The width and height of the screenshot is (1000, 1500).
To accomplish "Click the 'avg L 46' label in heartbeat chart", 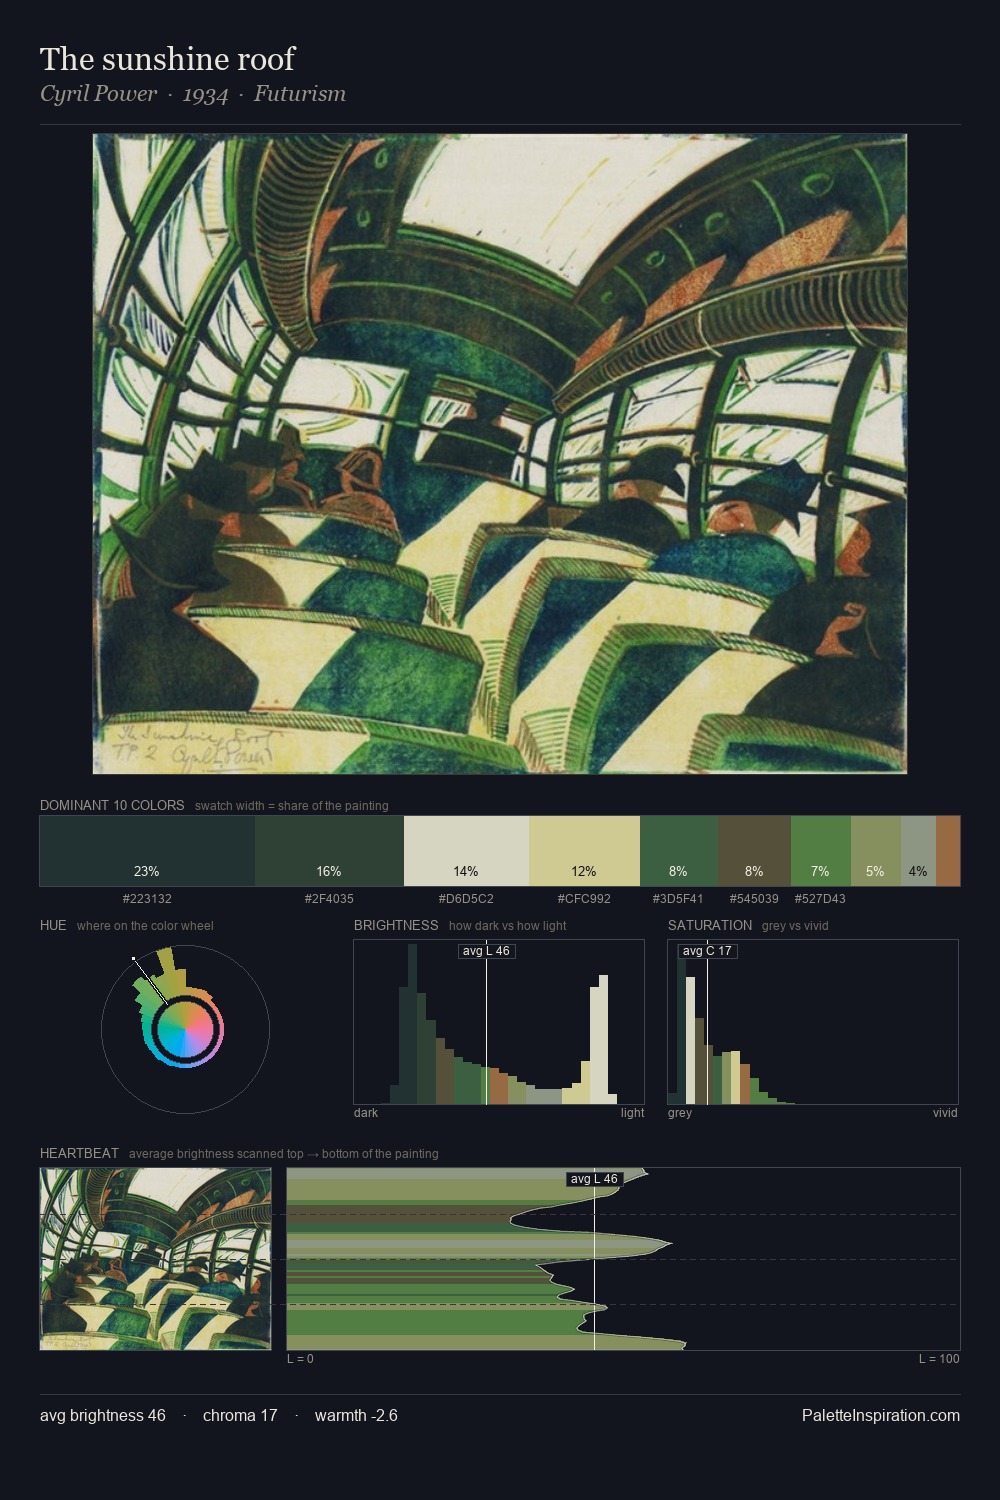I will point(594,1179).
